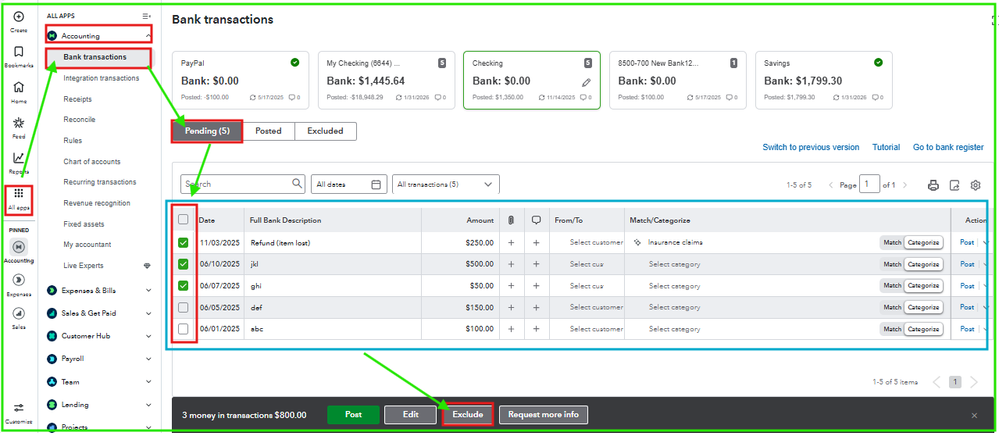Open Integration transactions menu item
The image size is (999, 433).
point(101,78)
